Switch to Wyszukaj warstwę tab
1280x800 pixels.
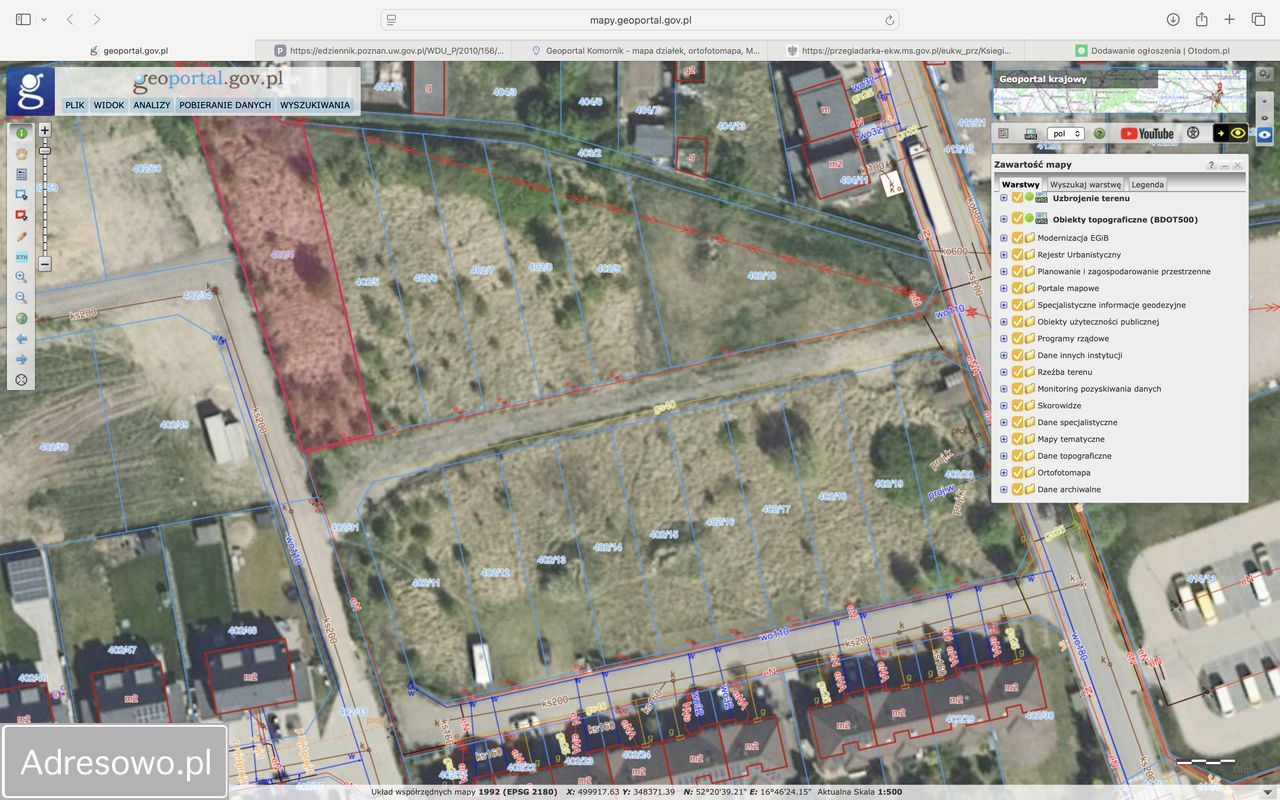click(1085, 184)
